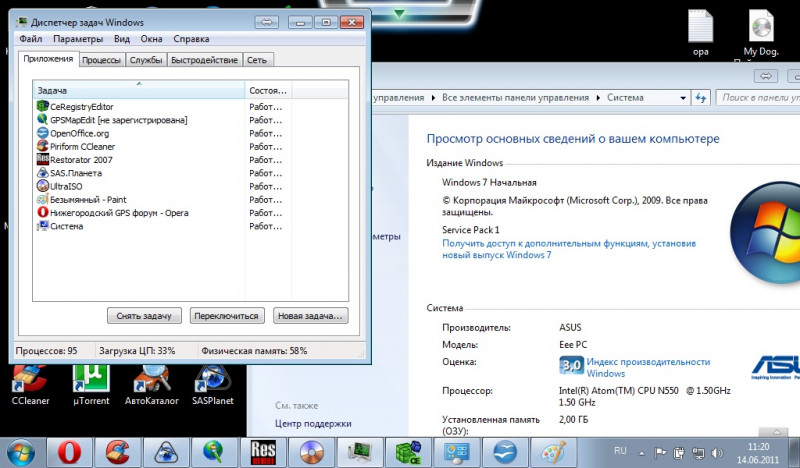Screen dimensions: 800x468
Task: Open Индекс производительности Windows link
Action: 648,367
